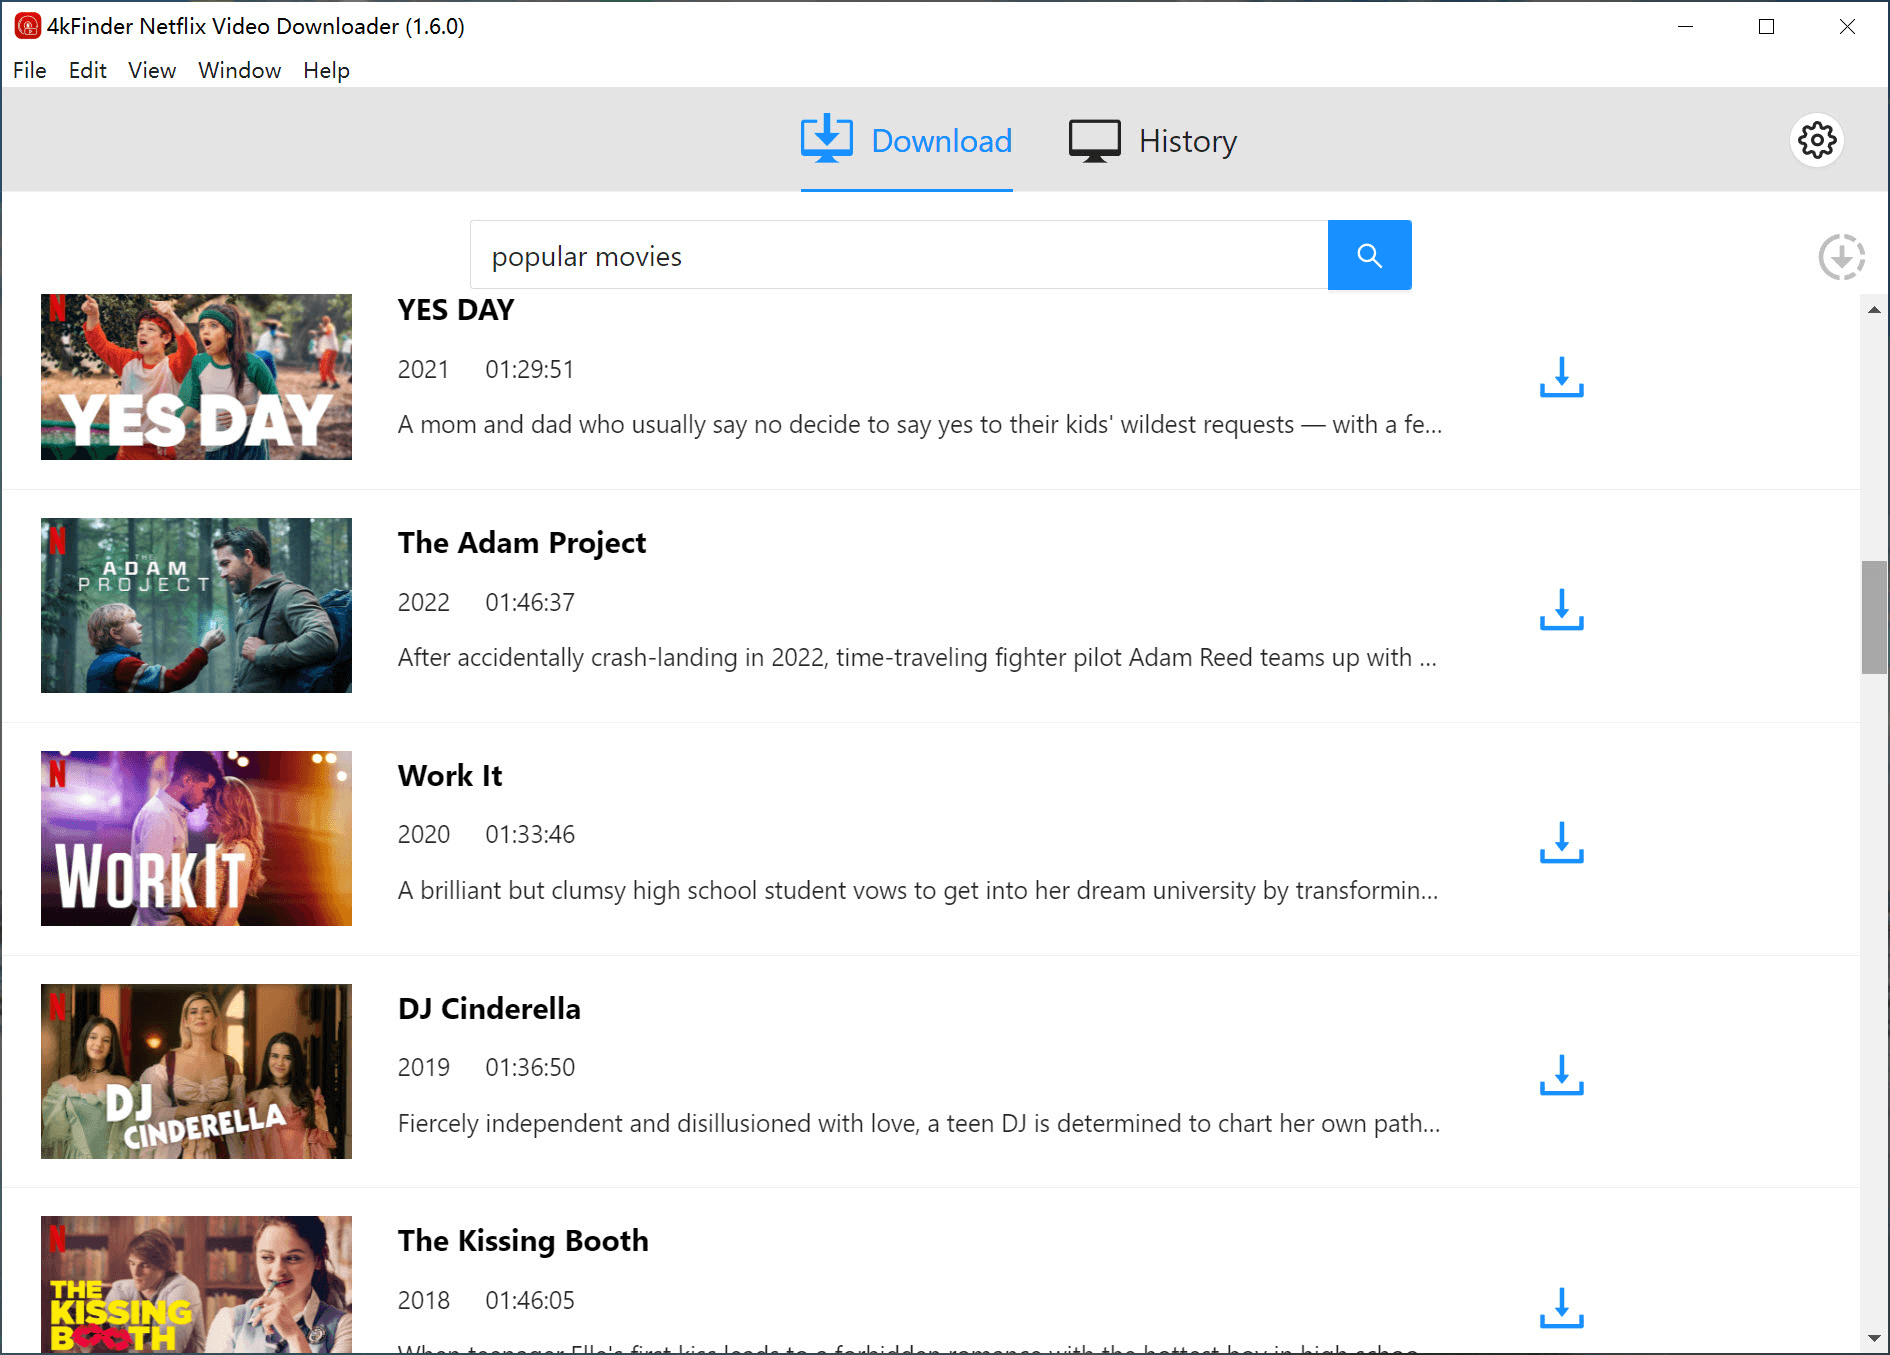Download the Work It movie

pyautogui.click(x=1561, y=843)
